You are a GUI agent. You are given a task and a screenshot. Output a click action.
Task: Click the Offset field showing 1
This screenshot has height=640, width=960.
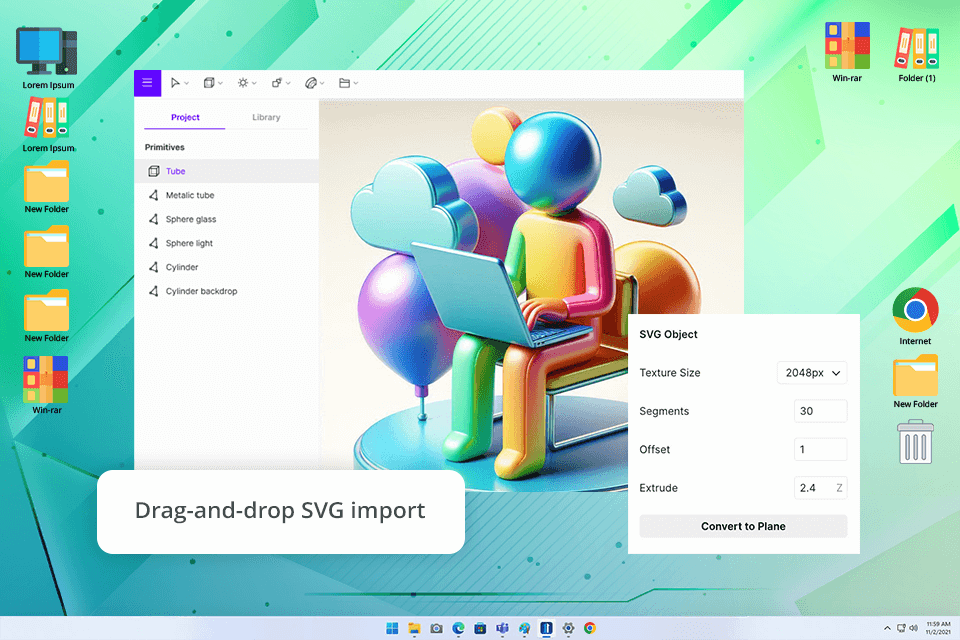point(820,450)
